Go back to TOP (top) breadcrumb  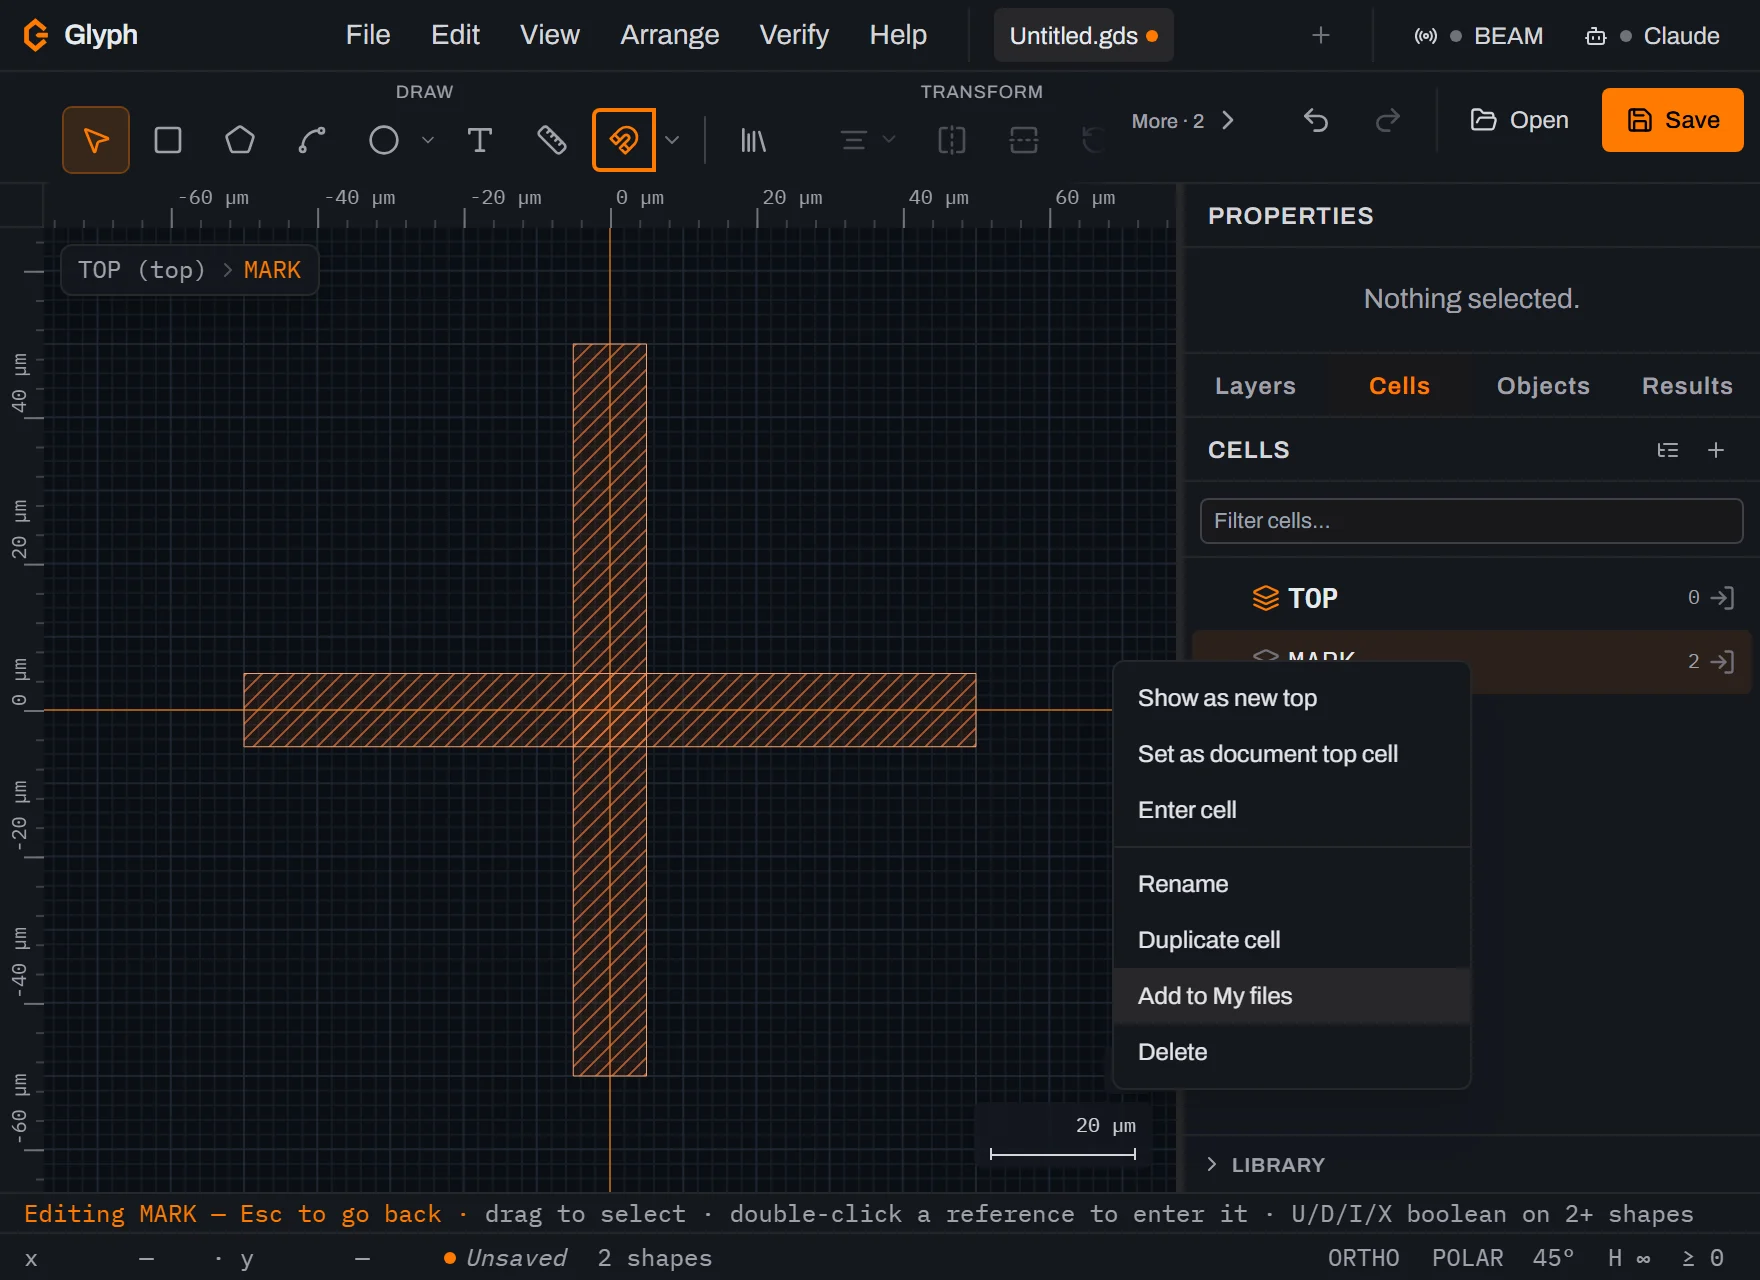(x=141, y=270)
